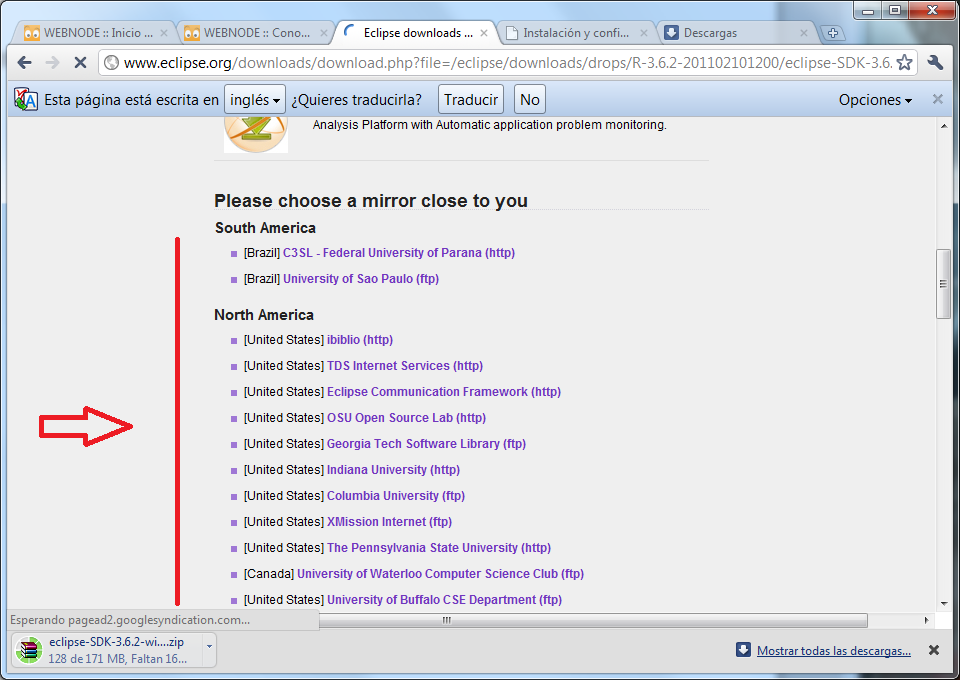Open Mostrar todas las descargas link

pos(833,651)
